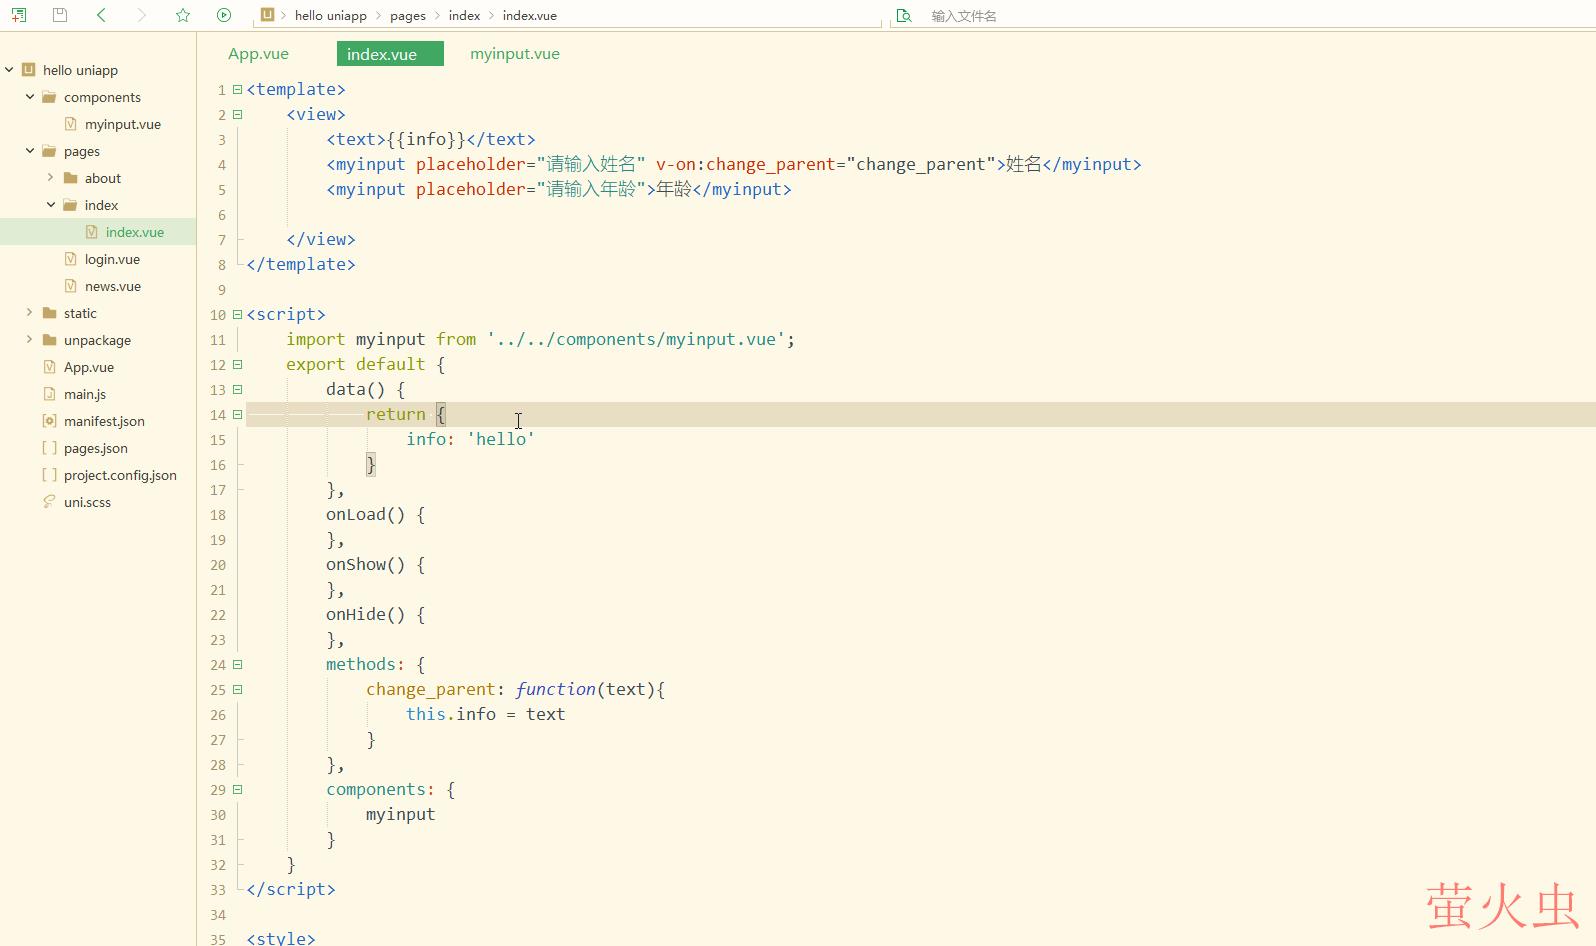Click the unpackage folder icon
Viewport: 1596px width, 946px height.
tap(49, 340)
